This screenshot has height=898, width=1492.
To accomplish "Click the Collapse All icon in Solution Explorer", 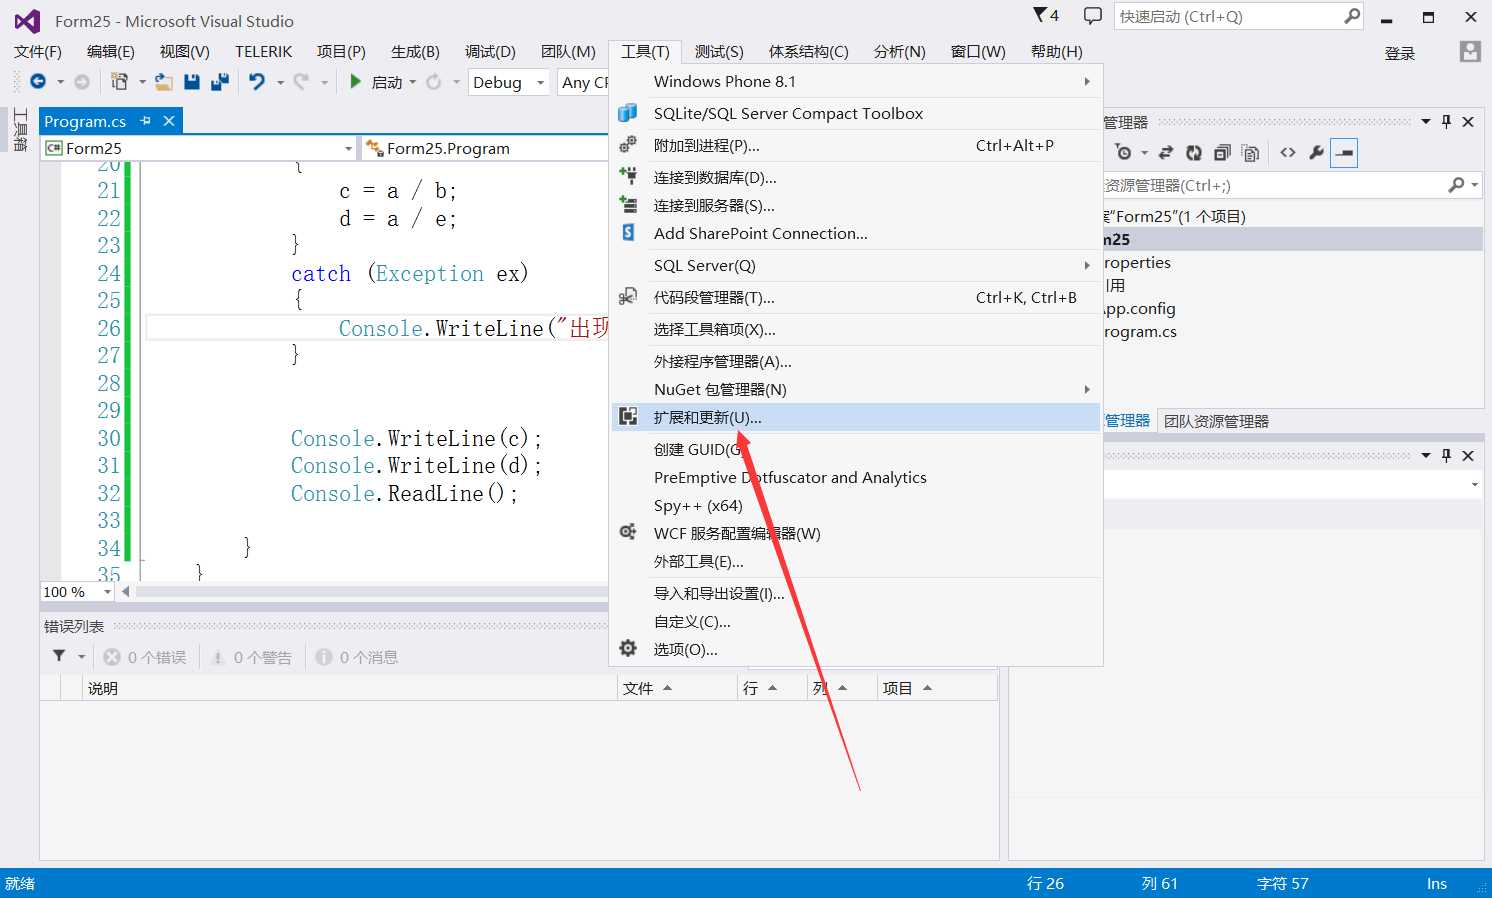I will click(x=1222, y=153).
